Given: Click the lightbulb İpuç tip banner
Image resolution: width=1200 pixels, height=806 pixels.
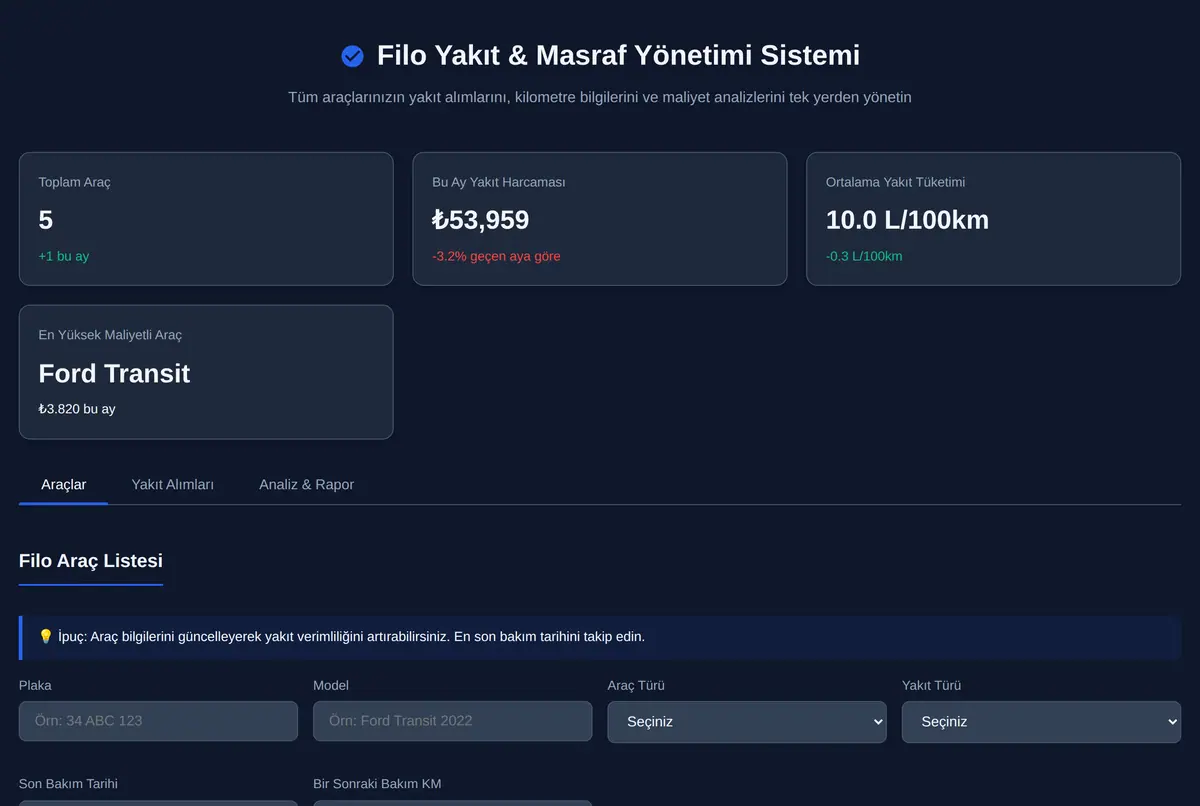Looking at the screenshot, I should pos(600,637).
